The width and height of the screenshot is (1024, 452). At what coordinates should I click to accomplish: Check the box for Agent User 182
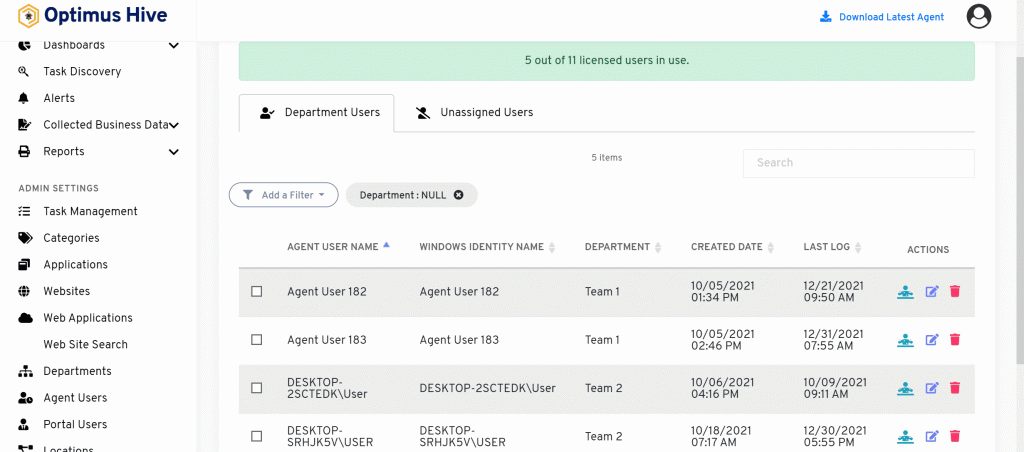point(257,291)
